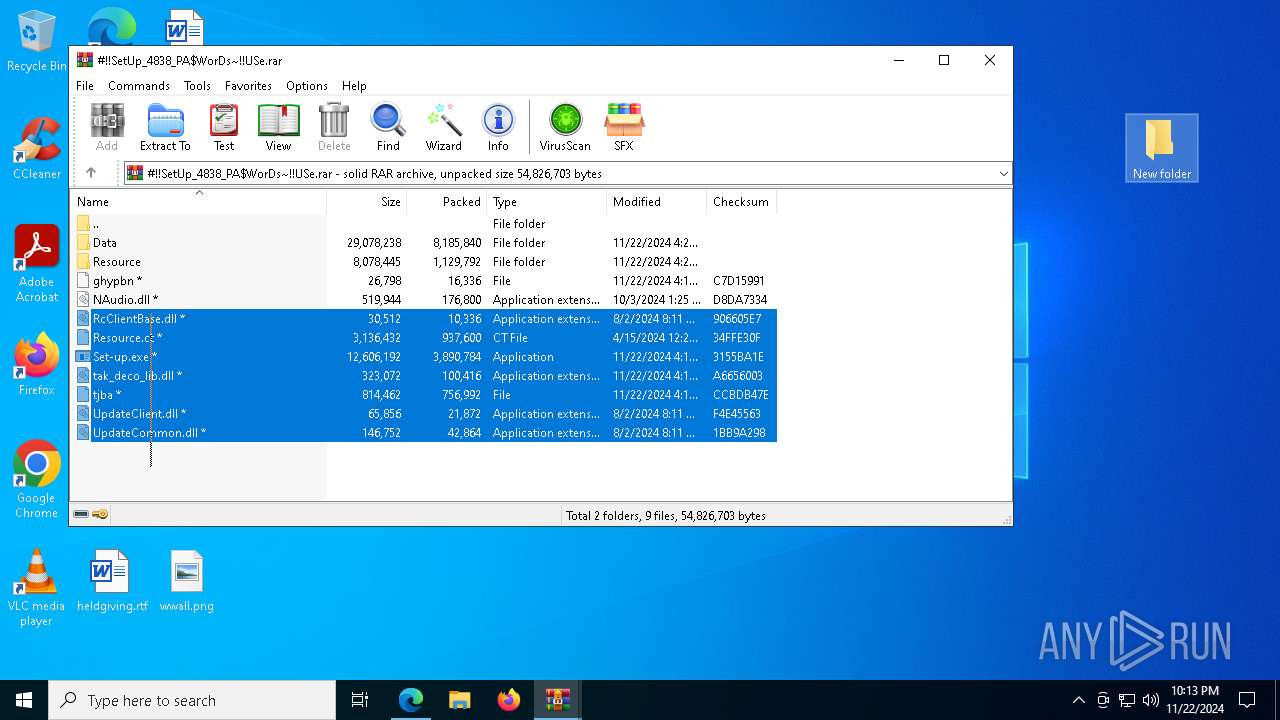Viewport: 1280px width, 720px height.
Task: Select the Resource folder row
Action: click(425, 262)
